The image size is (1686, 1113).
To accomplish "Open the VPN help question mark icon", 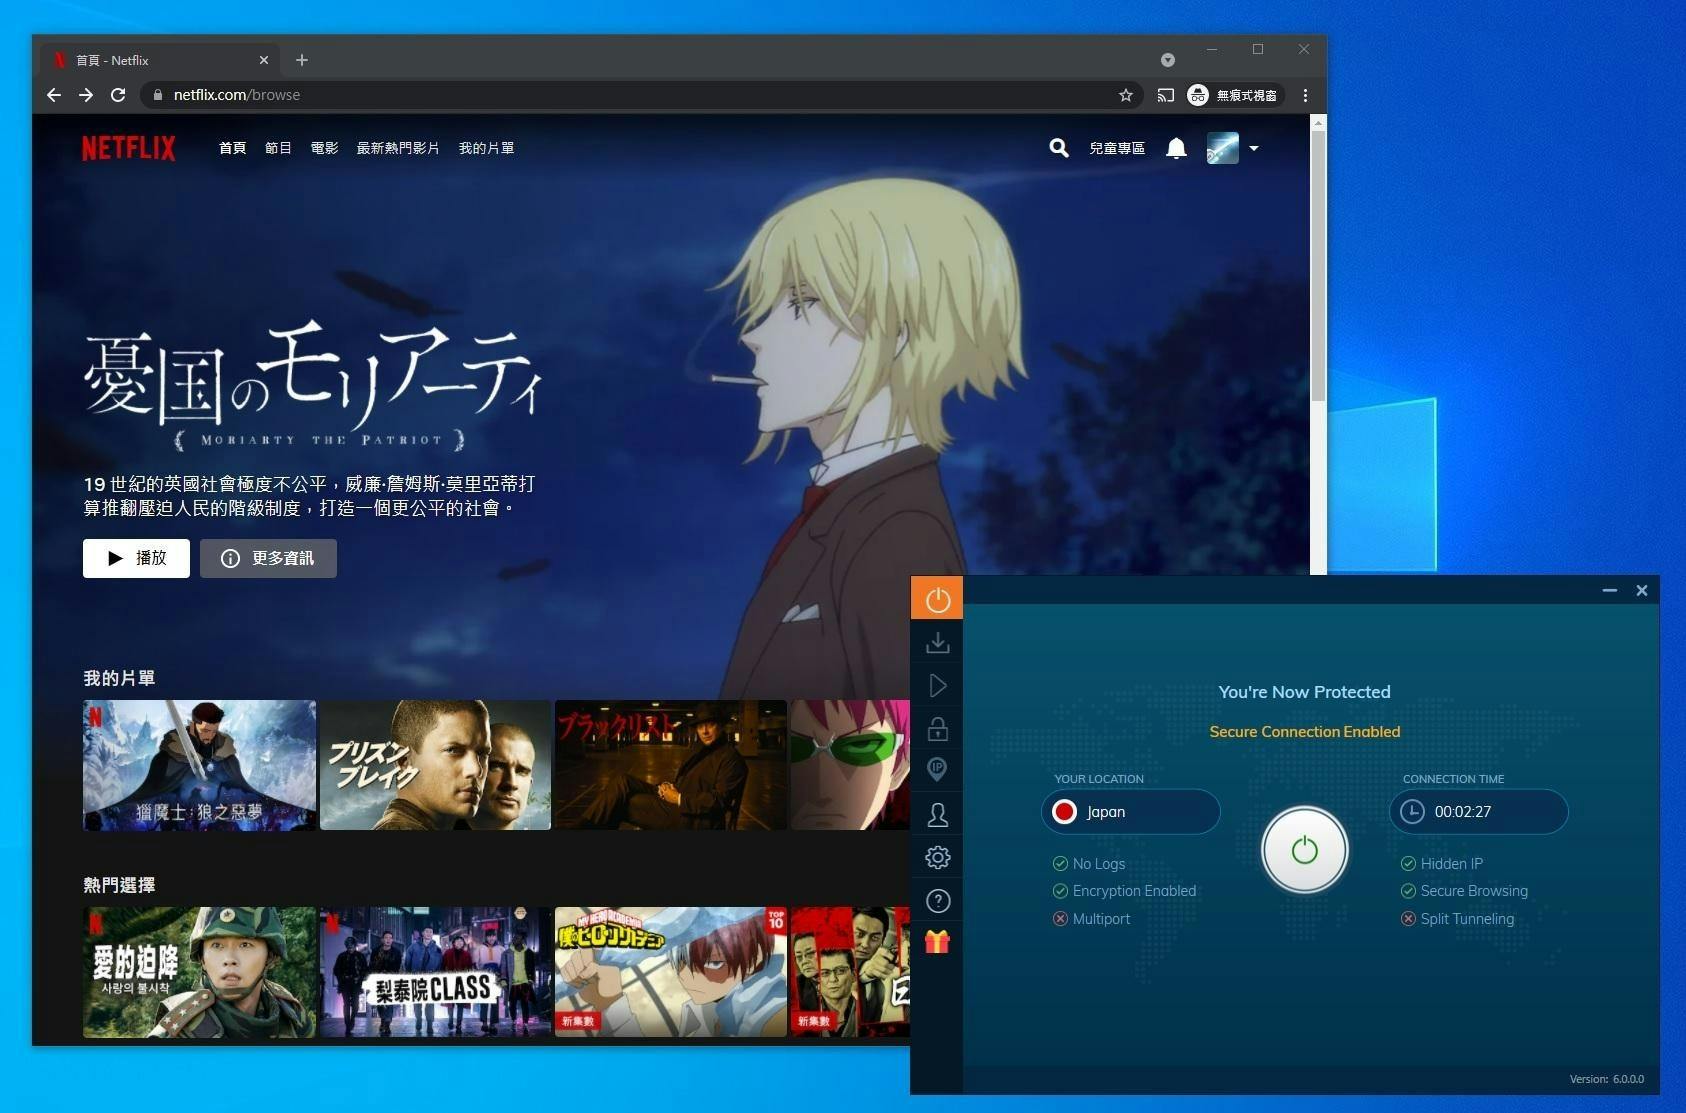I will coord(937,901).
